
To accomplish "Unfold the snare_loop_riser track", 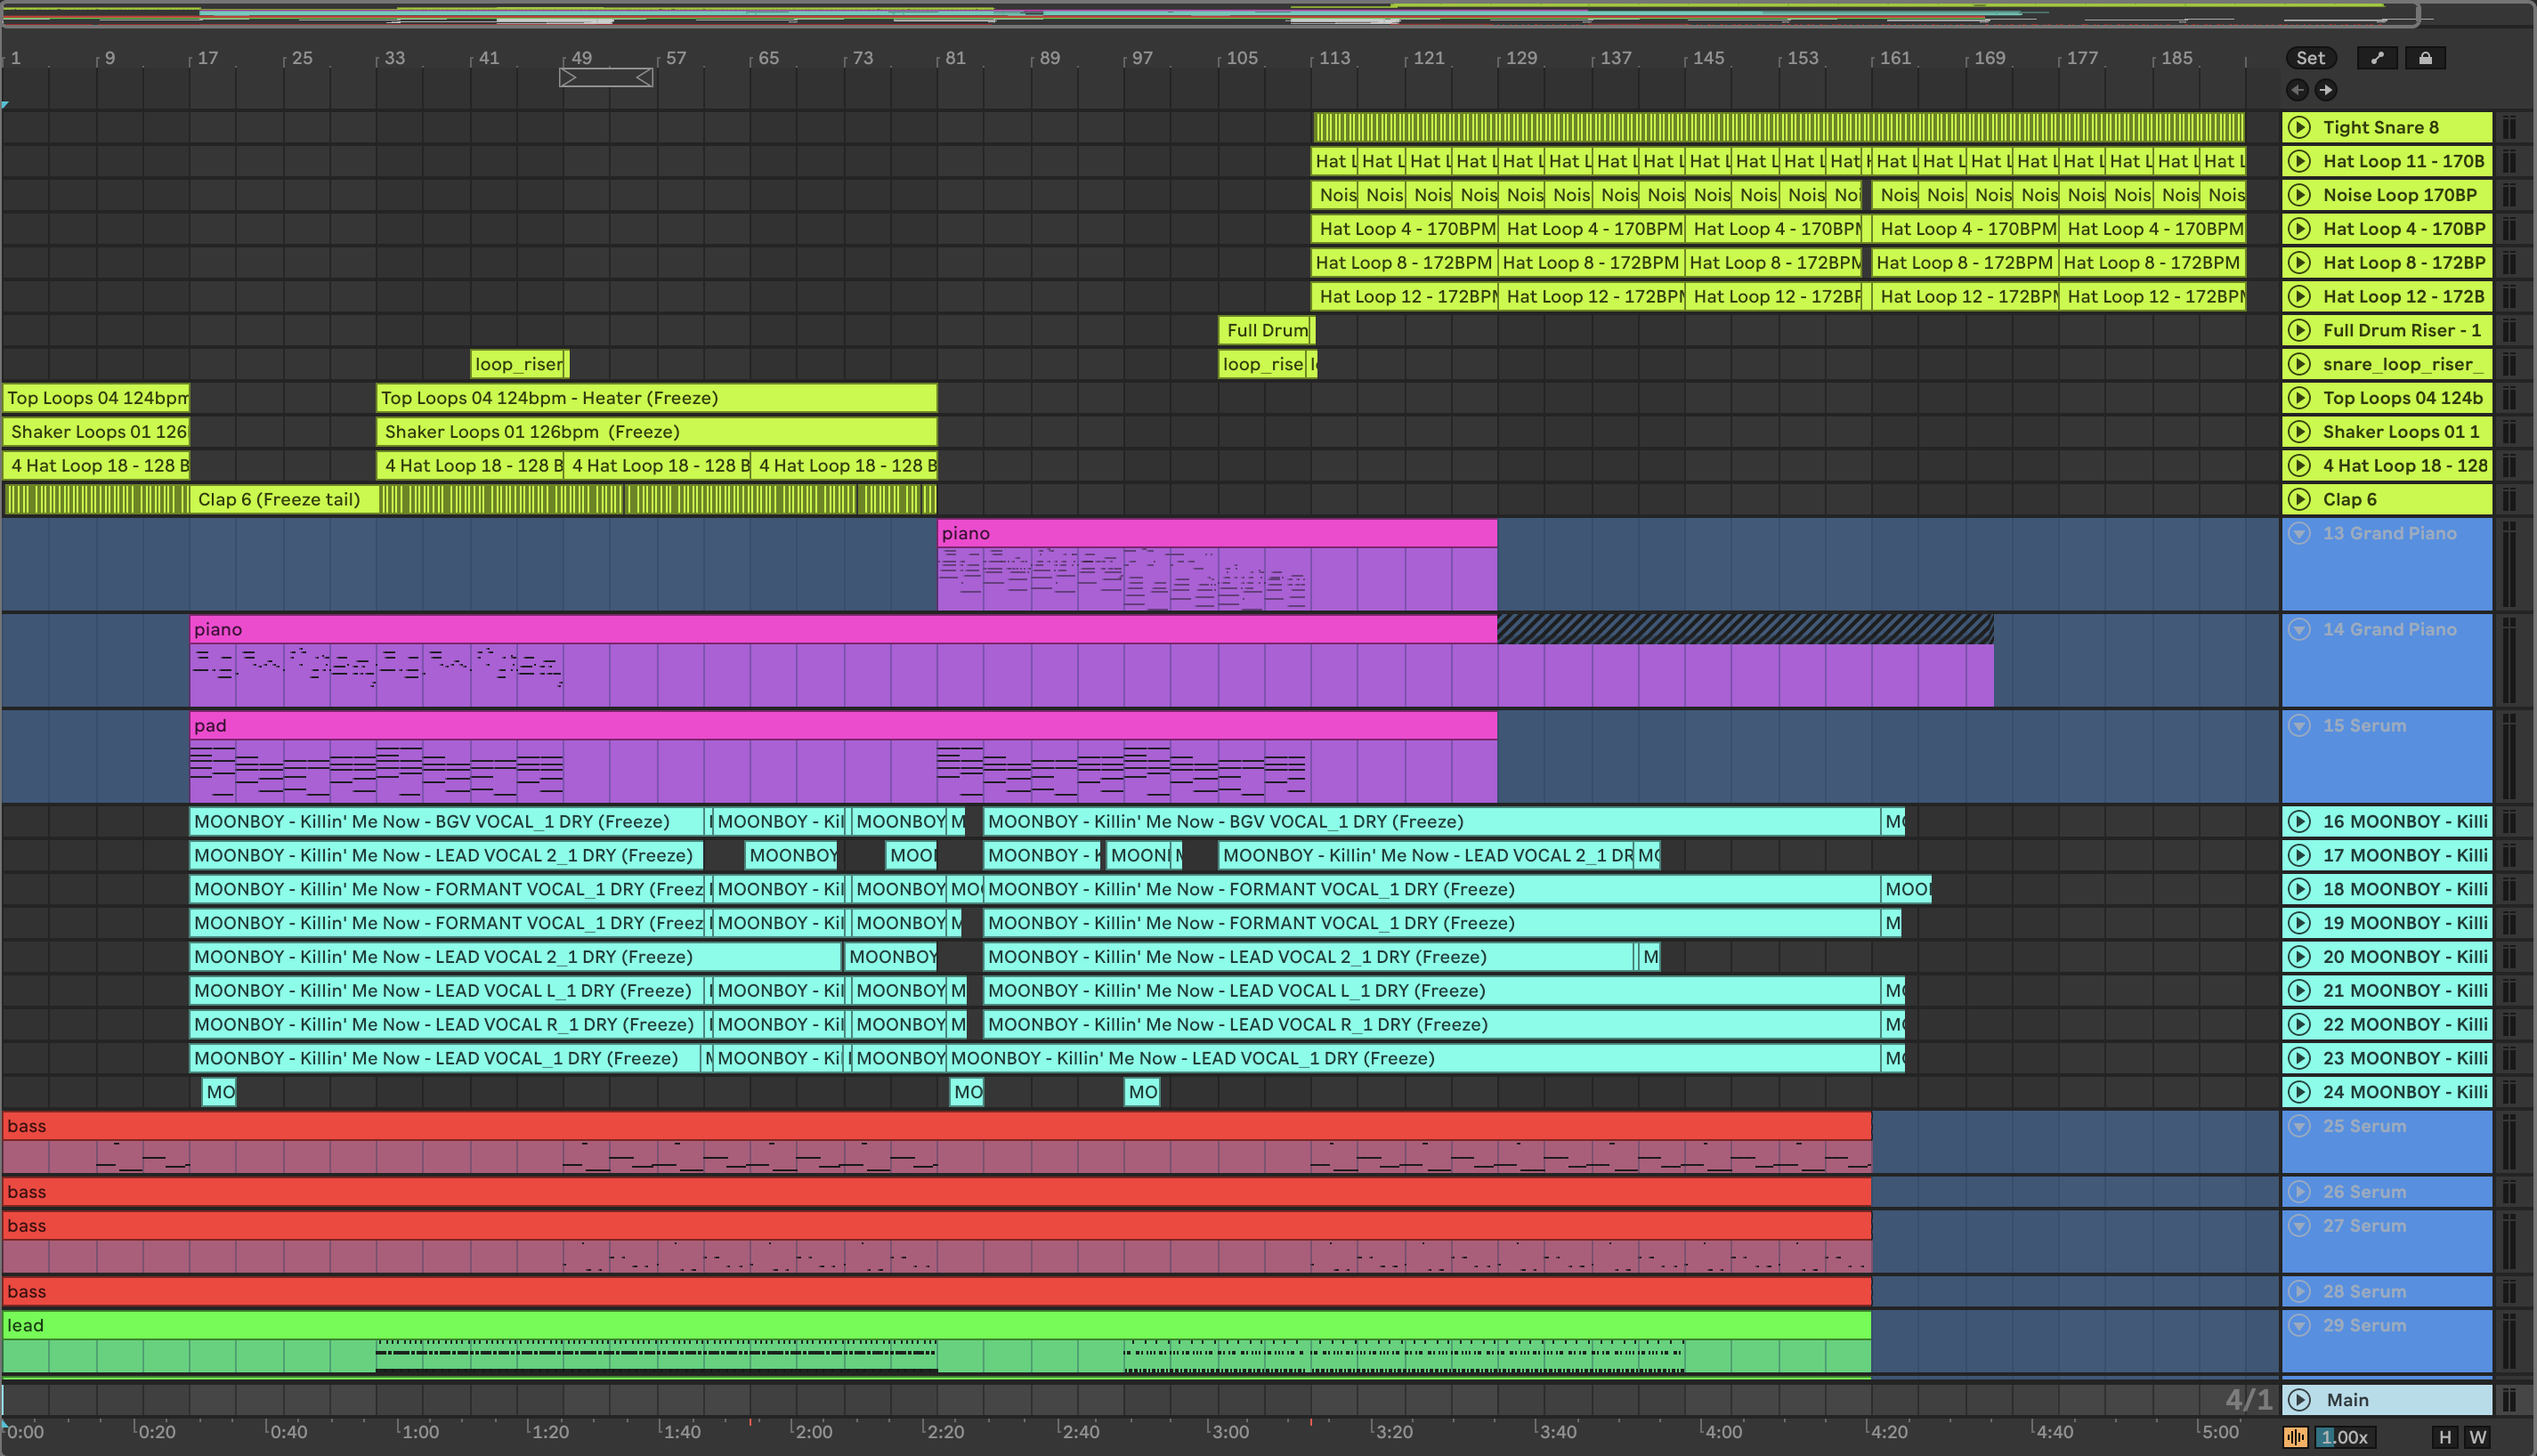I will pos(2300,364).
